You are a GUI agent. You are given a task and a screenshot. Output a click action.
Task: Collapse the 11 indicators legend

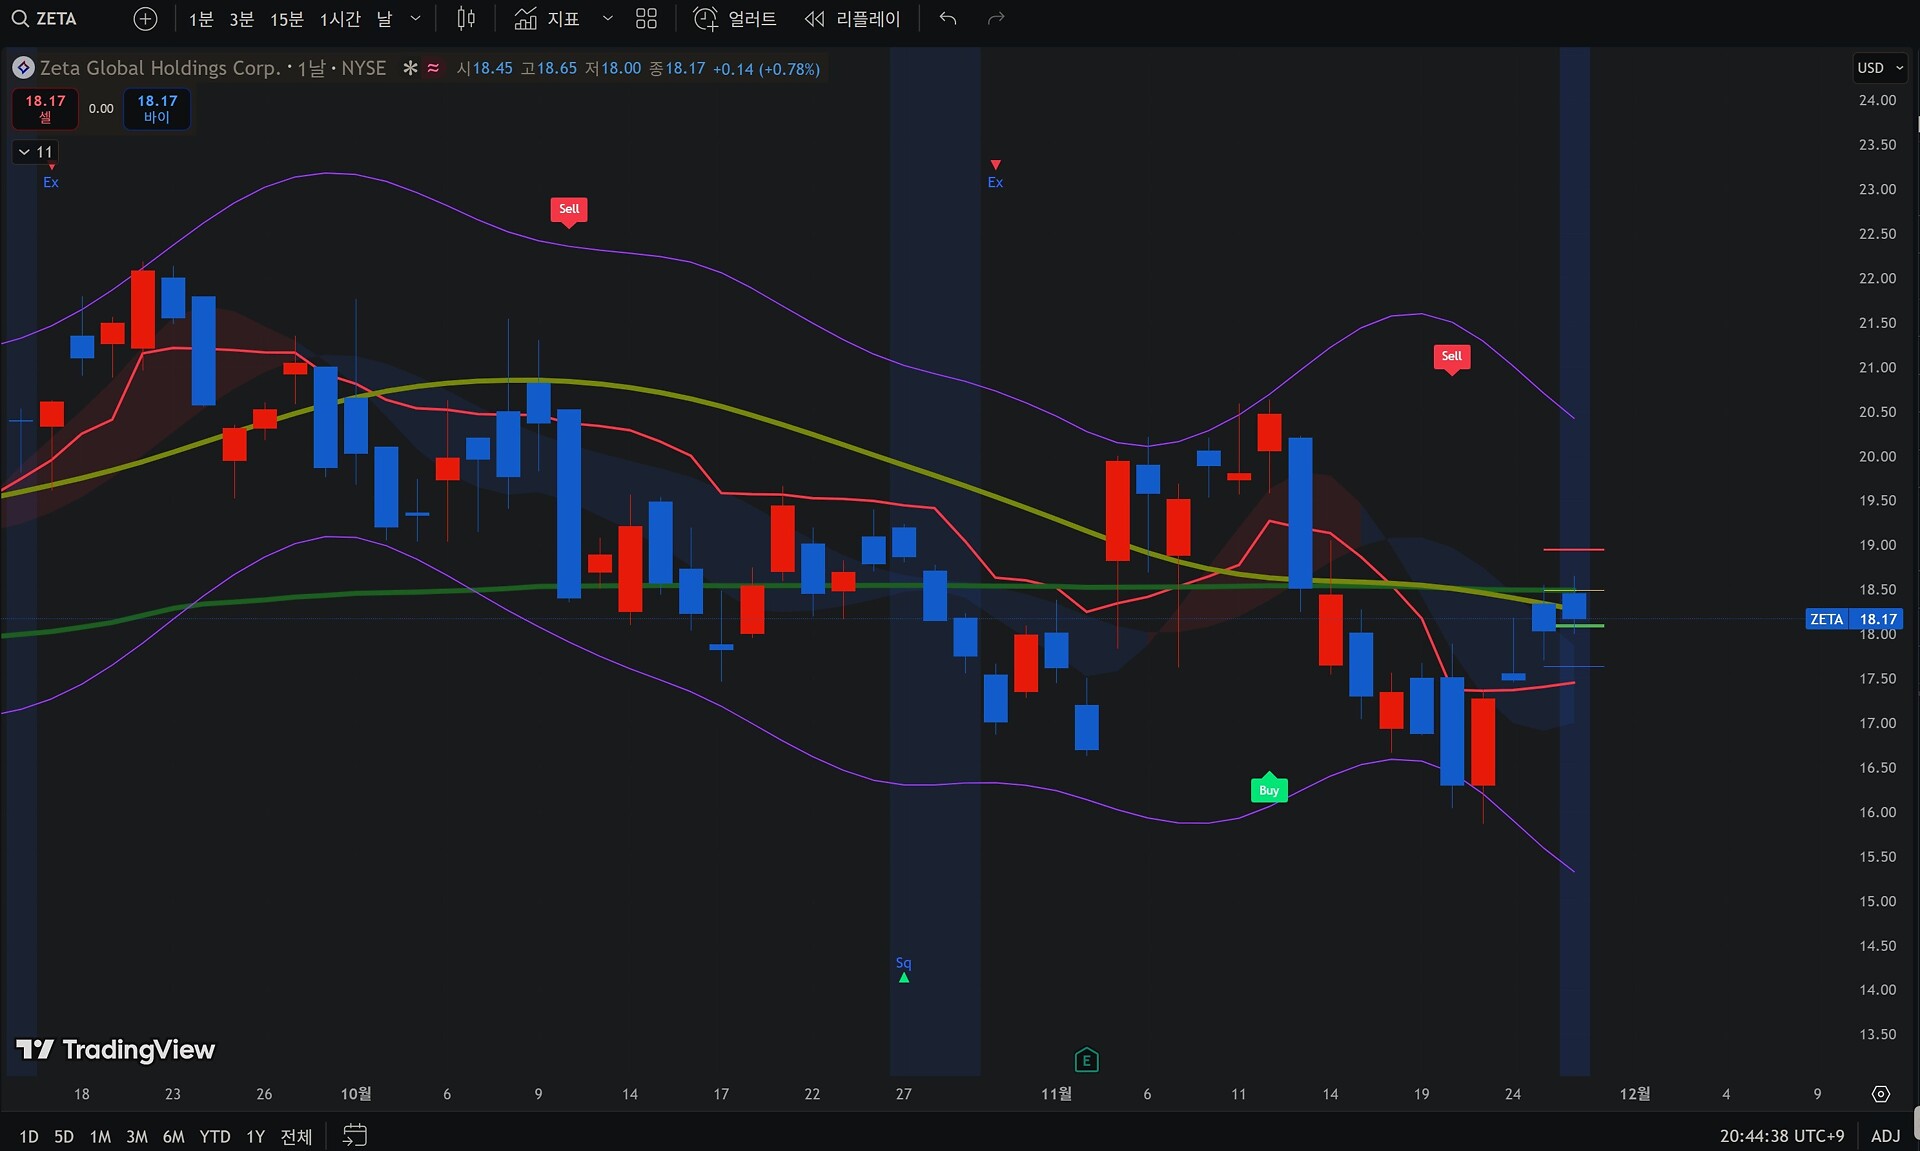click(34, 152)
